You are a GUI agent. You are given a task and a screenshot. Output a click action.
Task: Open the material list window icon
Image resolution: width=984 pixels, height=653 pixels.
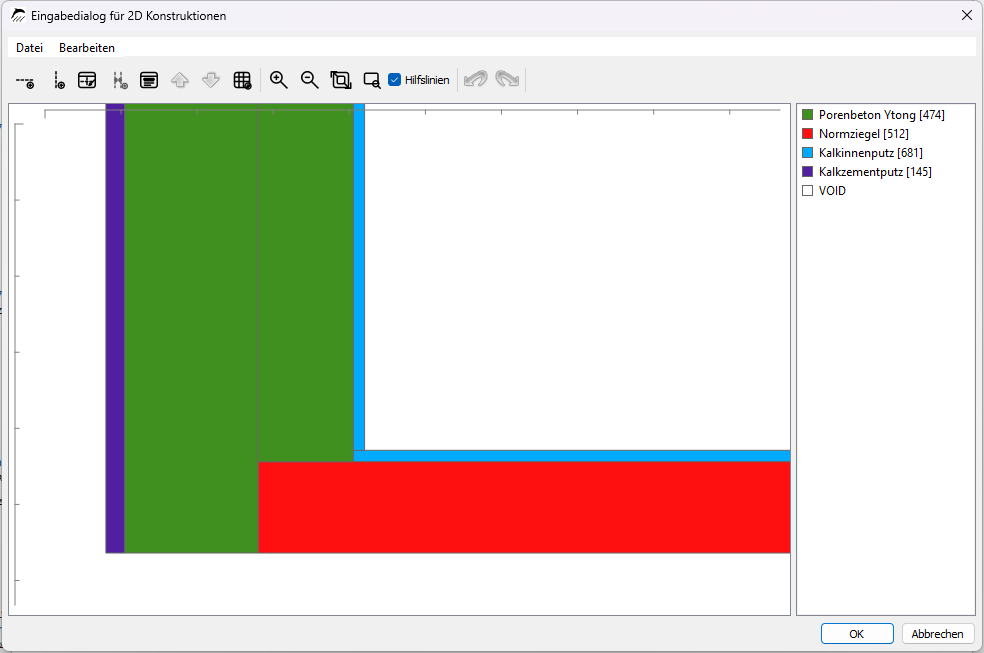(x=149, y=80)
